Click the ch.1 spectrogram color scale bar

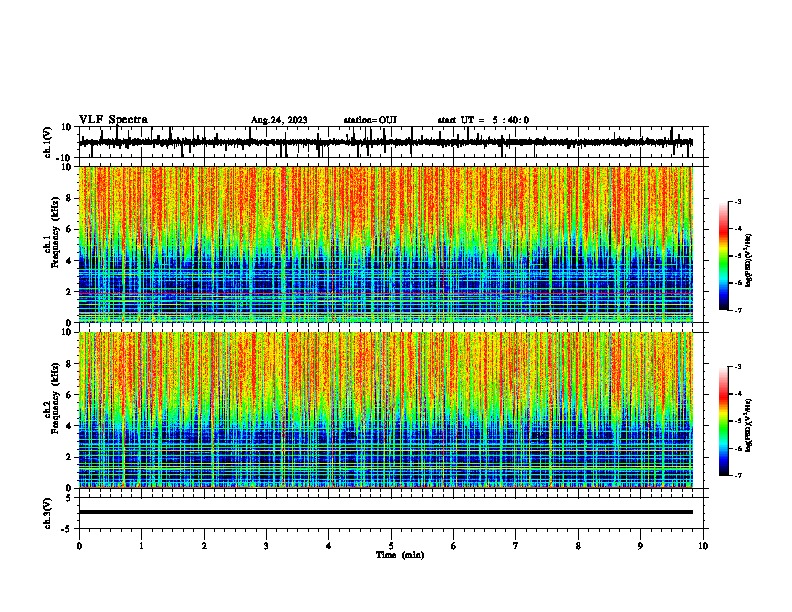[x=723, y=256]
